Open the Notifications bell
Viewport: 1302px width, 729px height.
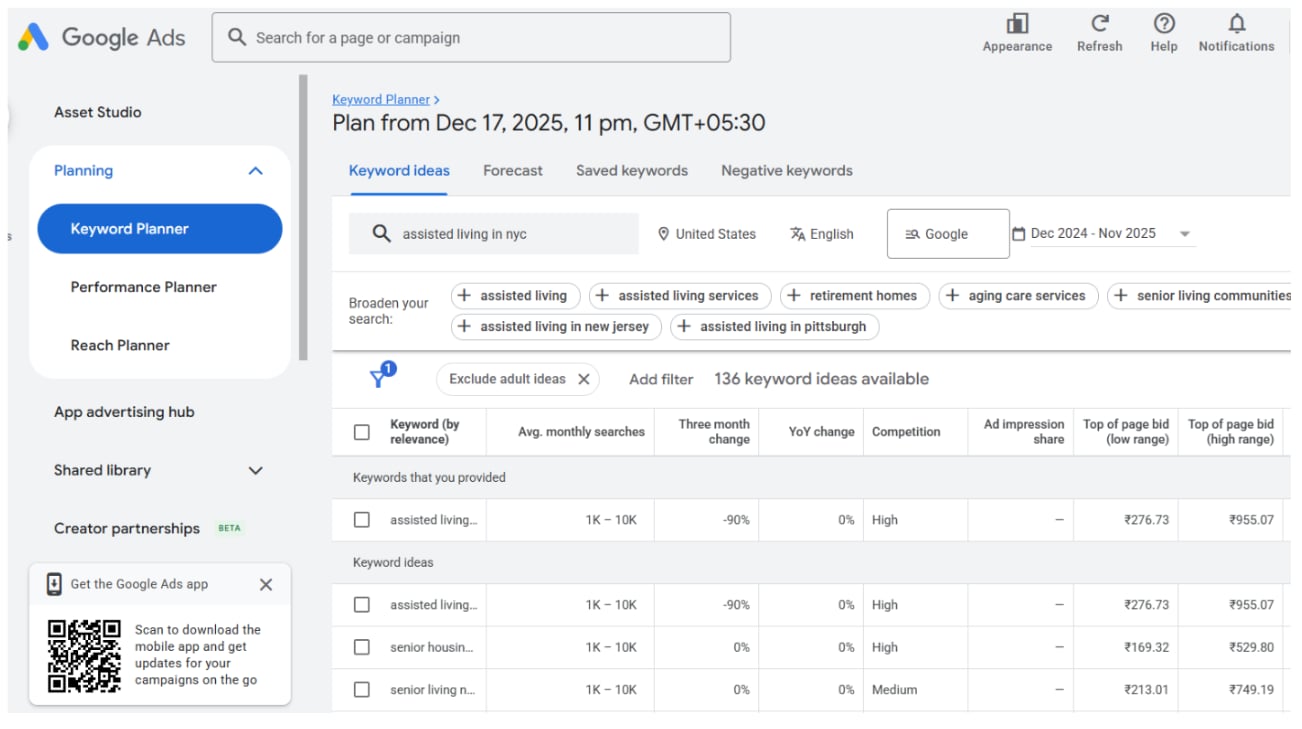1237,24
